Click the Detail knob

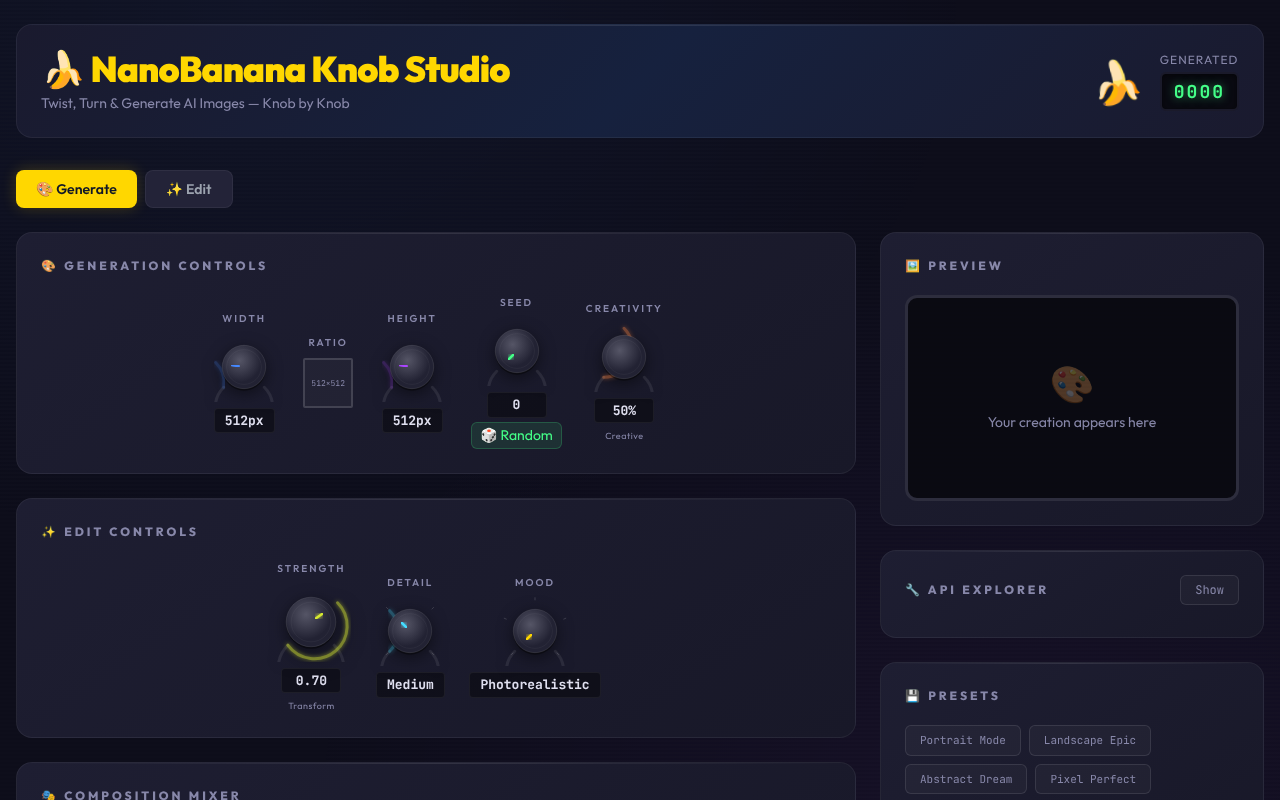coord(410,631)
